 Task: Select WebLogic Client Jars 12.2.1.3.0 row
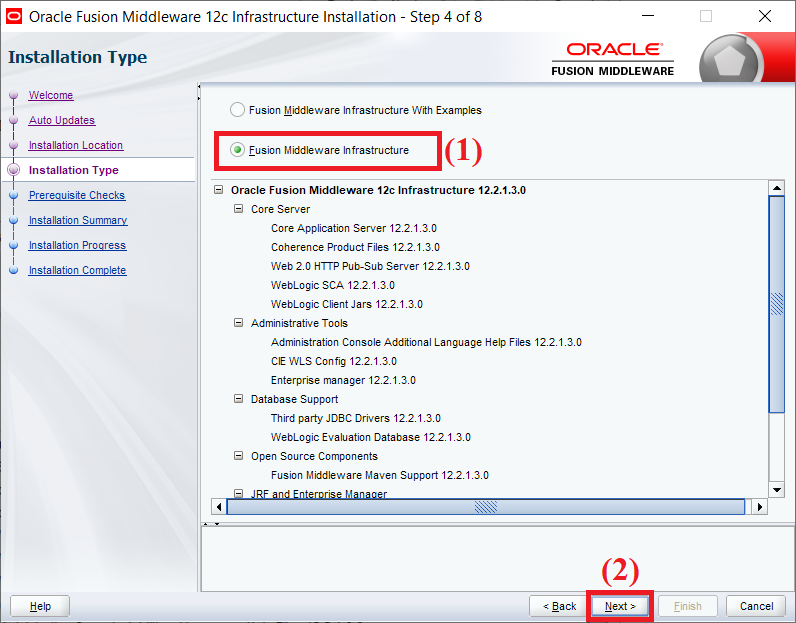(346, 304)
